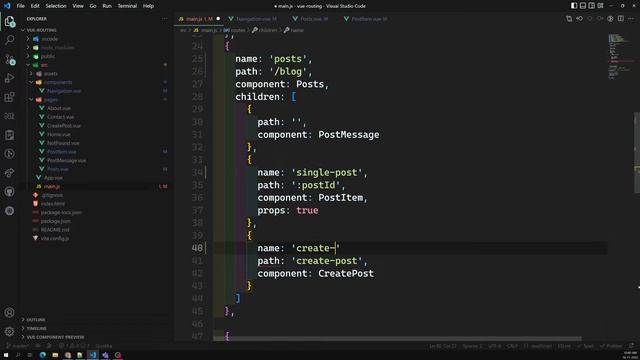Click the editor more actions ellipsis
The width and height of the screenshot is (640, 360).
631,19
